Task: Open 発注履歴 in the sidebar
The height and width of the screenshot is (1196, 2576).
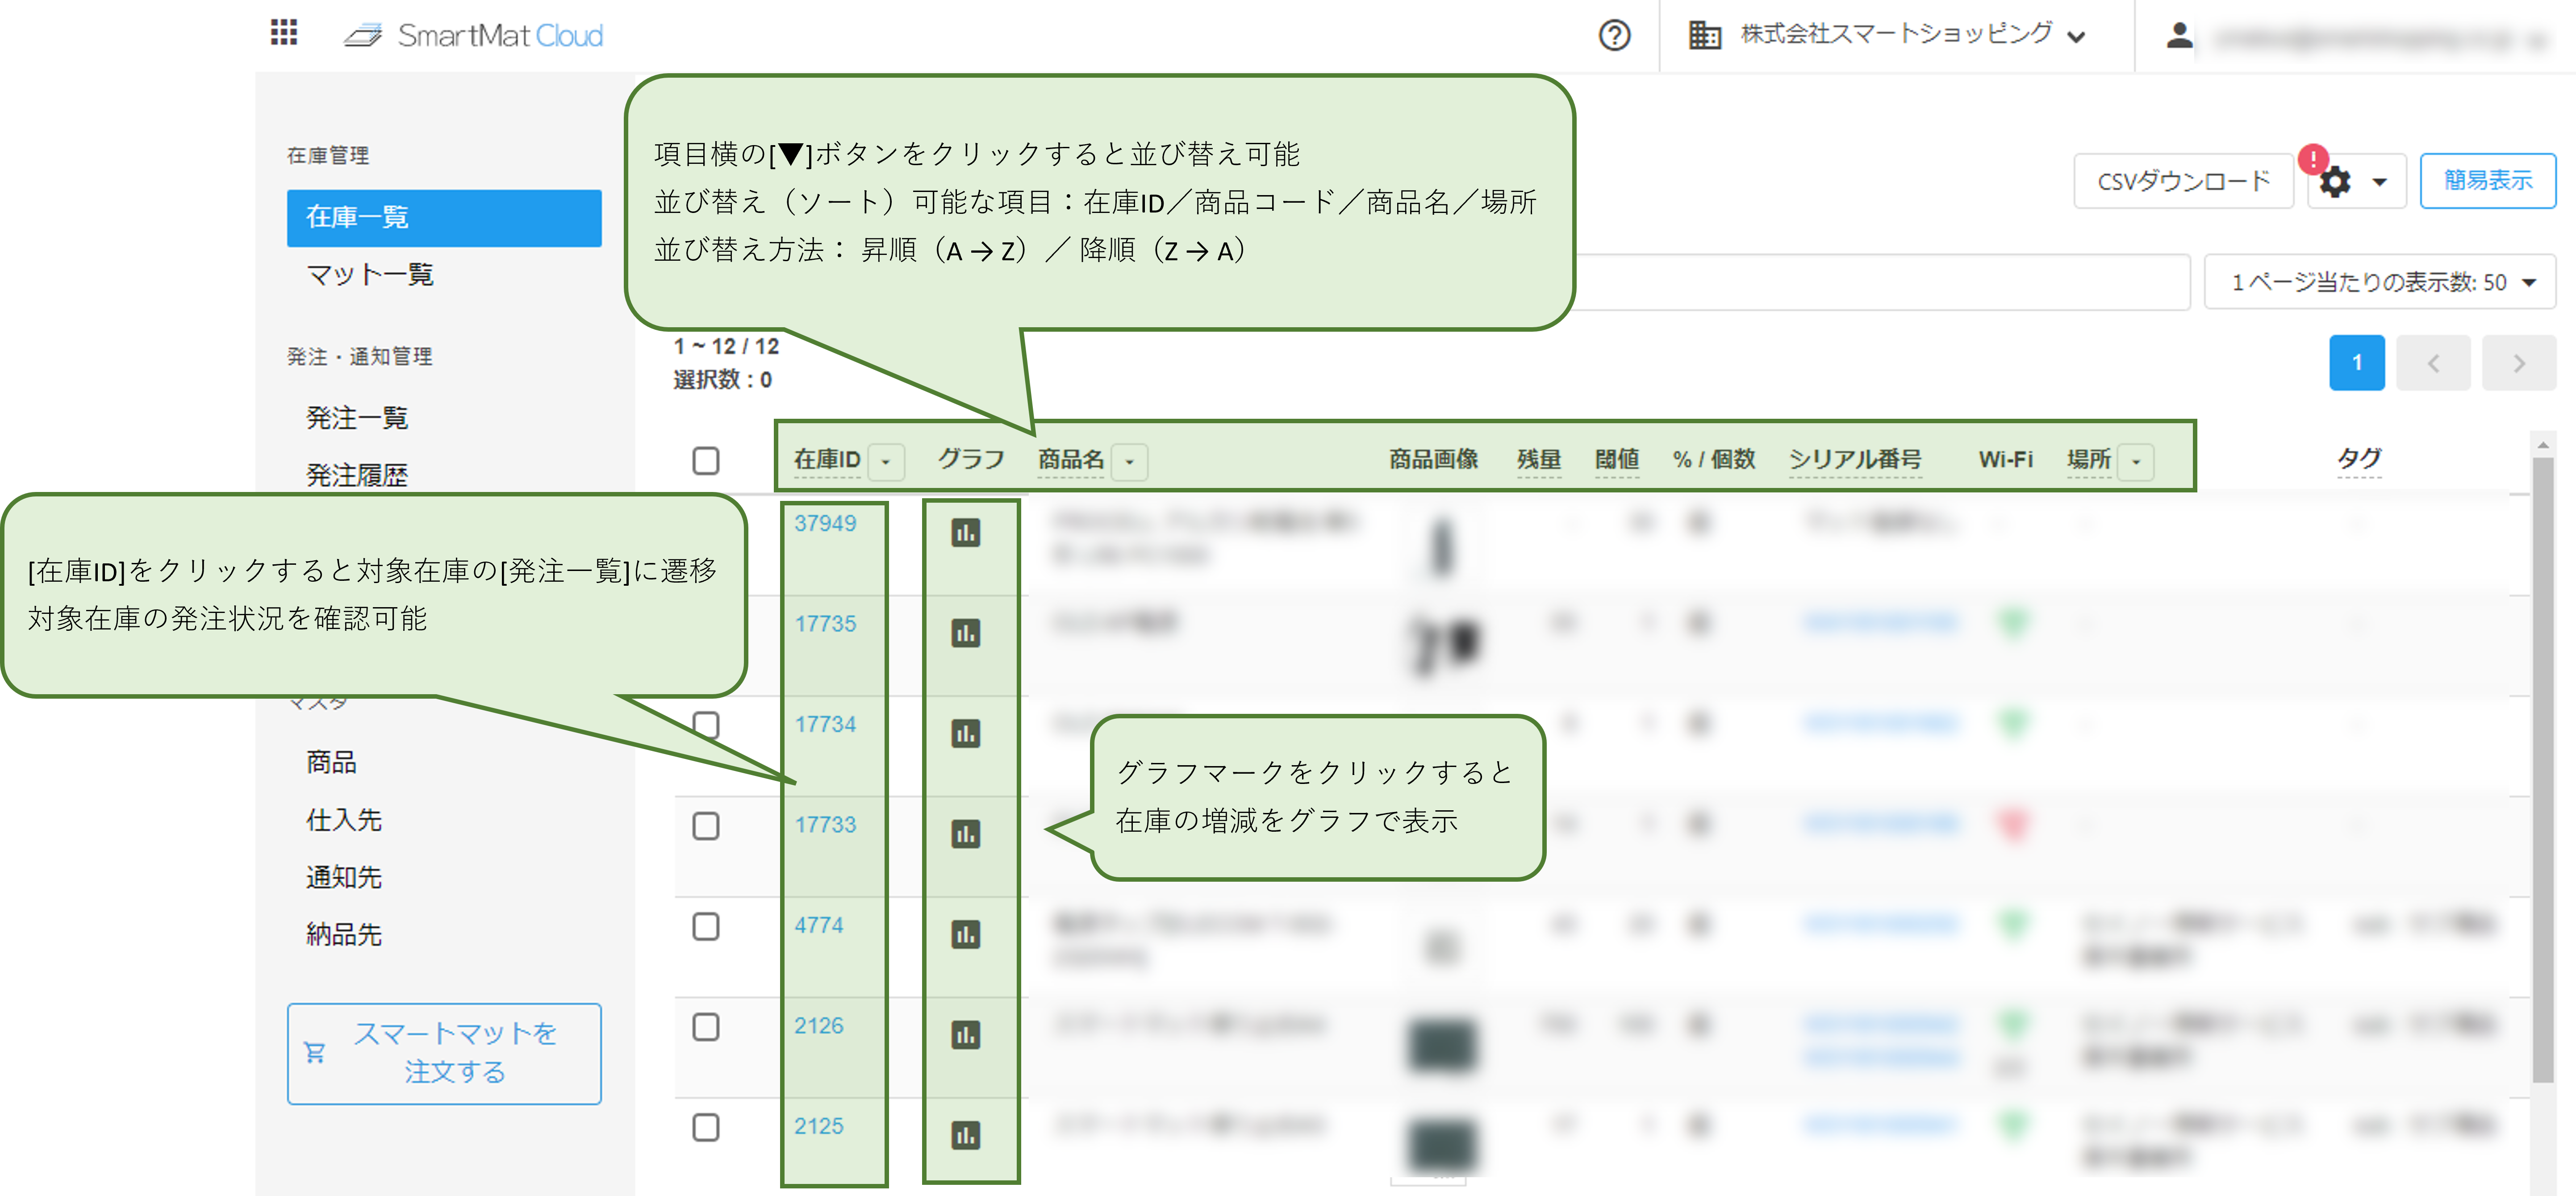Action: pos(357,475)
